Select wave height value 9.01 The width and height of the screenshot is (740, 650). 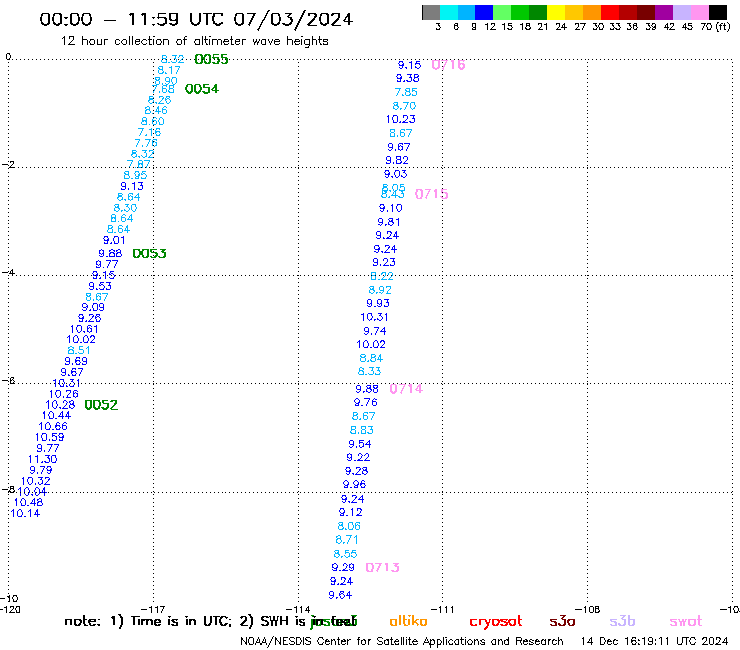pyautogui.click(x=114, y=240)
